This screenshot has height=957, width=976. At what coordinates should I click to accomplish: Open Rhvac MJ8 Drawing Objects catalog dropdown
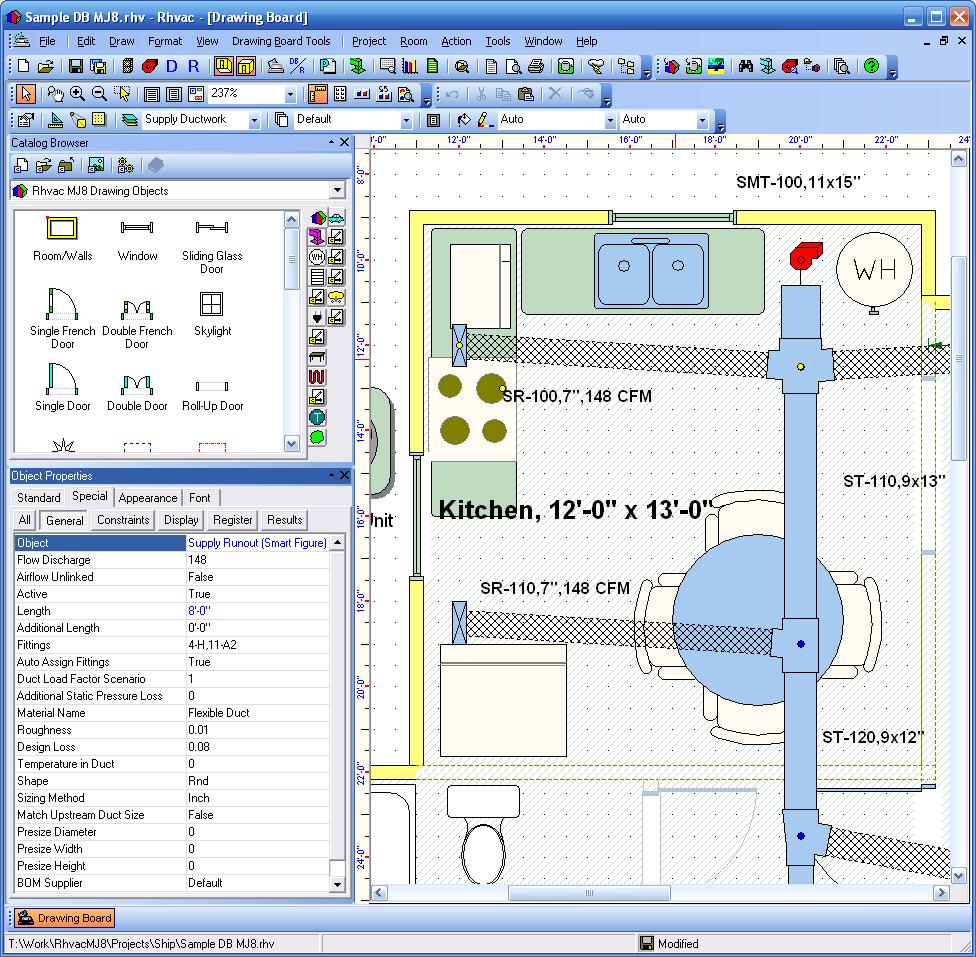337,191
